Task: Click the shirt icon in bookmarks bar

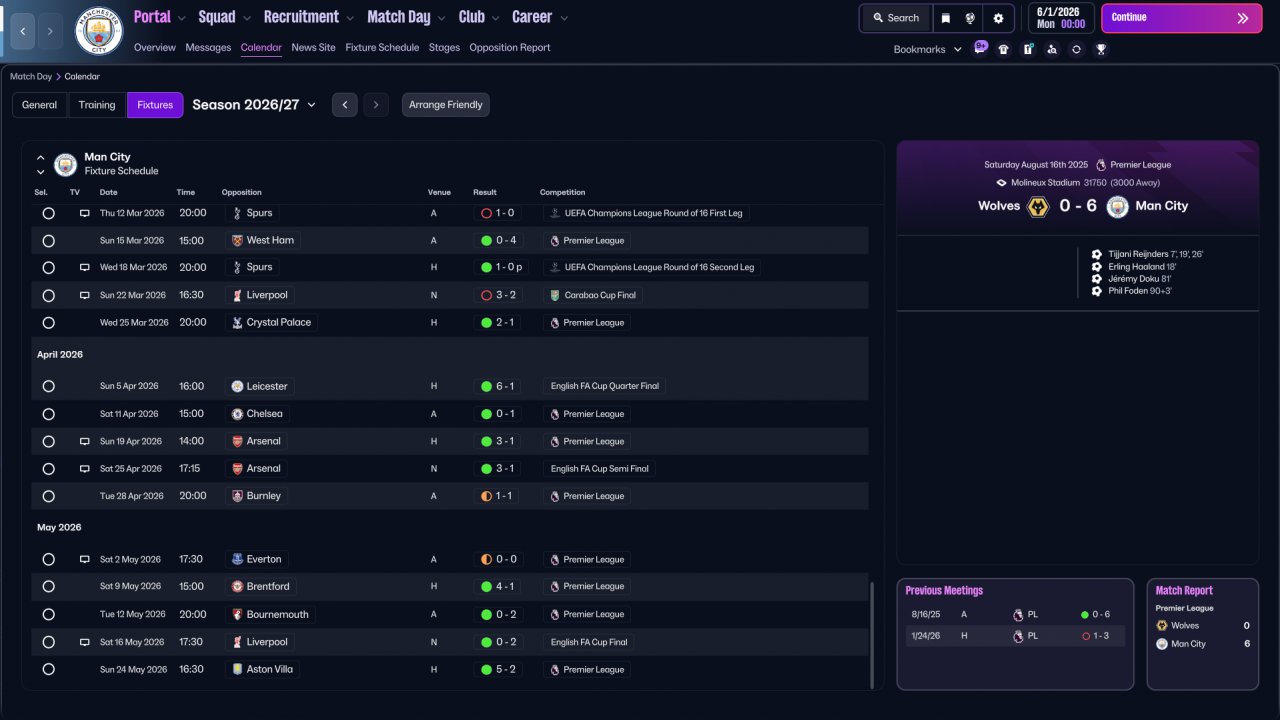Action: pos(1004,49)
